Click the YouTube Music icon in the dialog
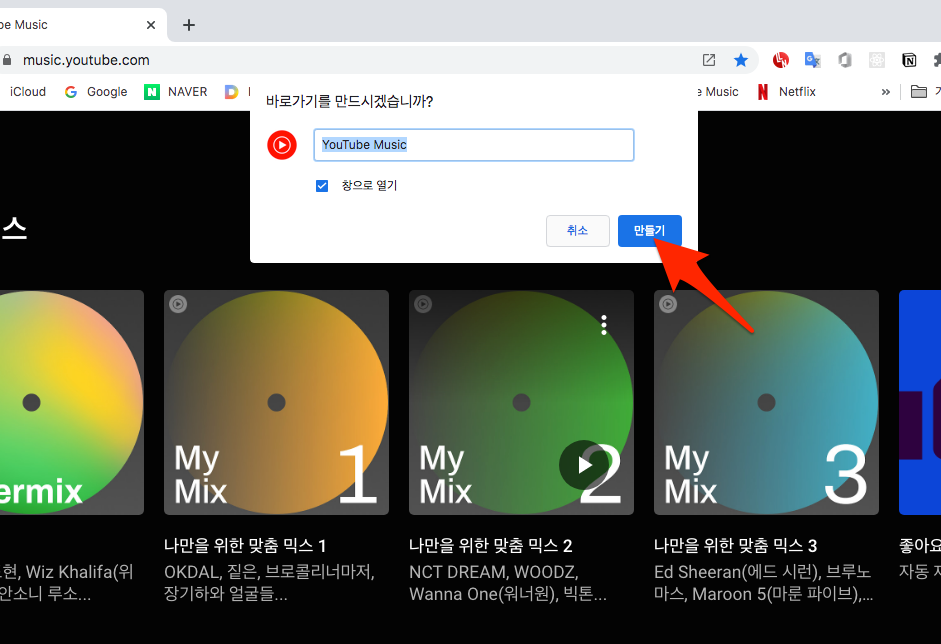 282,145
